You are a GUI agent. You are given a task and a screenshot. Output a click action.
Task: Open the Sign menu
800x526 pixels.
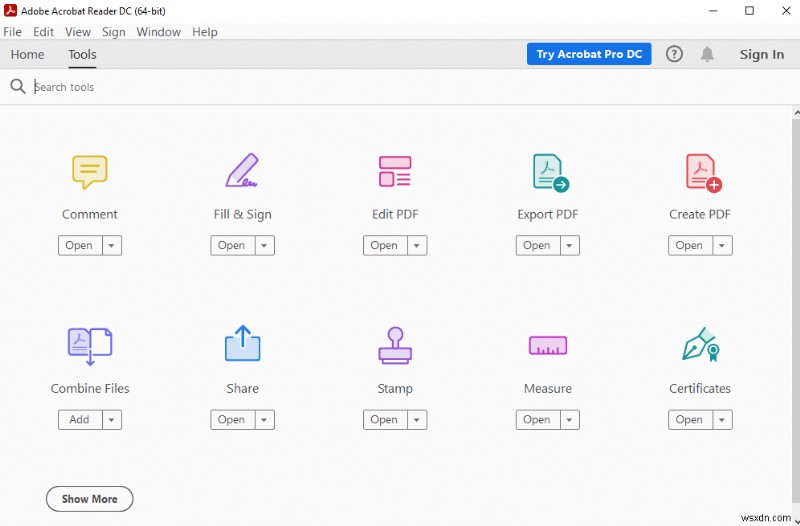tap(113, 32)
